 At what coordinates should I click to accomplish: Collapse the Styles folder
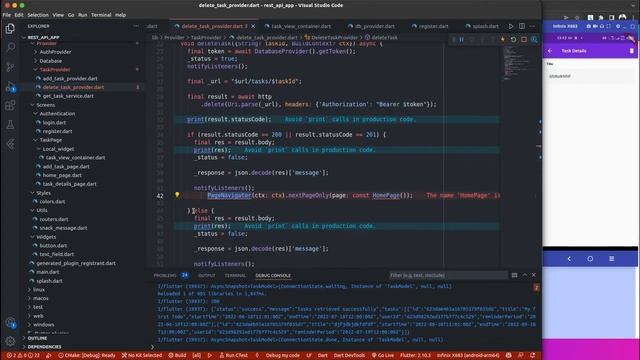click(x=43, y=193)
